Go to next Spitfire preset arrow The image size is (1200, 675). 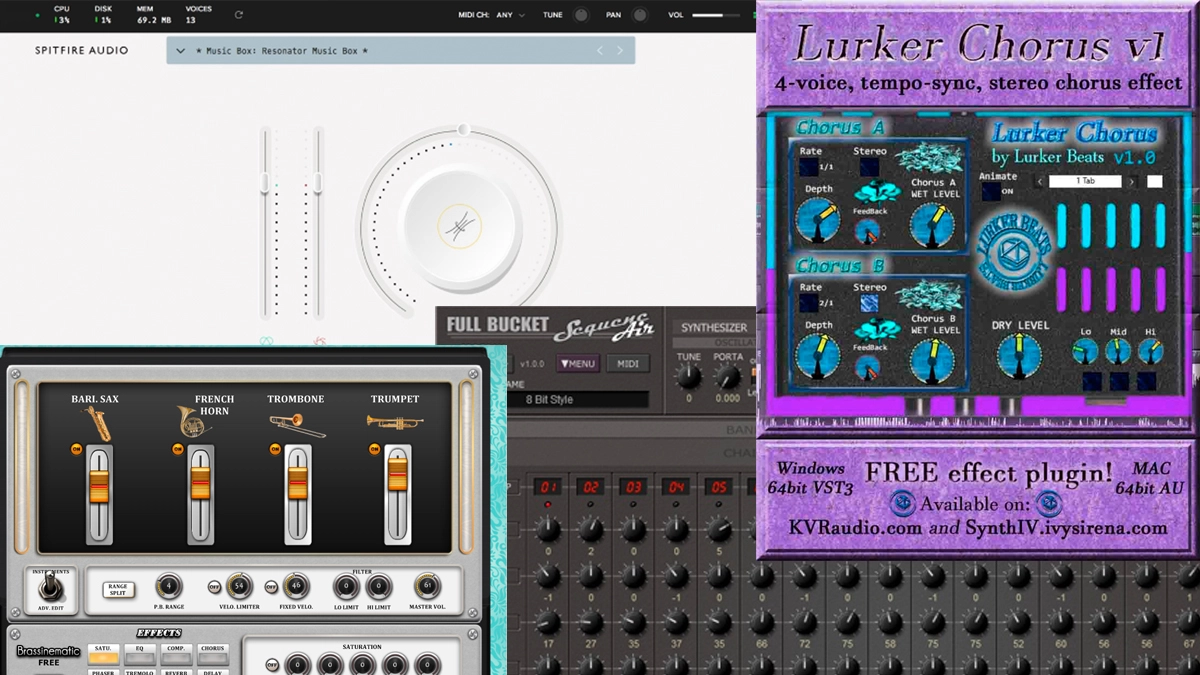620,50
